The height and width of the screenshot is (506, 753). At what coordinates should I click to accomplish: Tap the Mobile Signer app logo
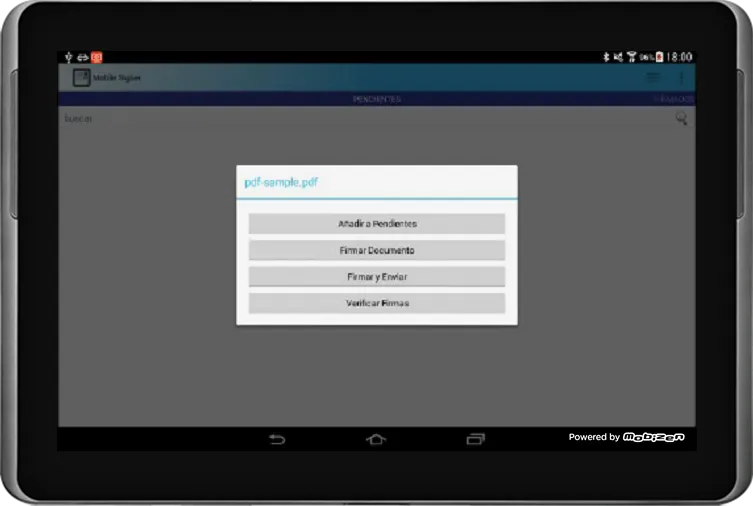pos(81,77)
